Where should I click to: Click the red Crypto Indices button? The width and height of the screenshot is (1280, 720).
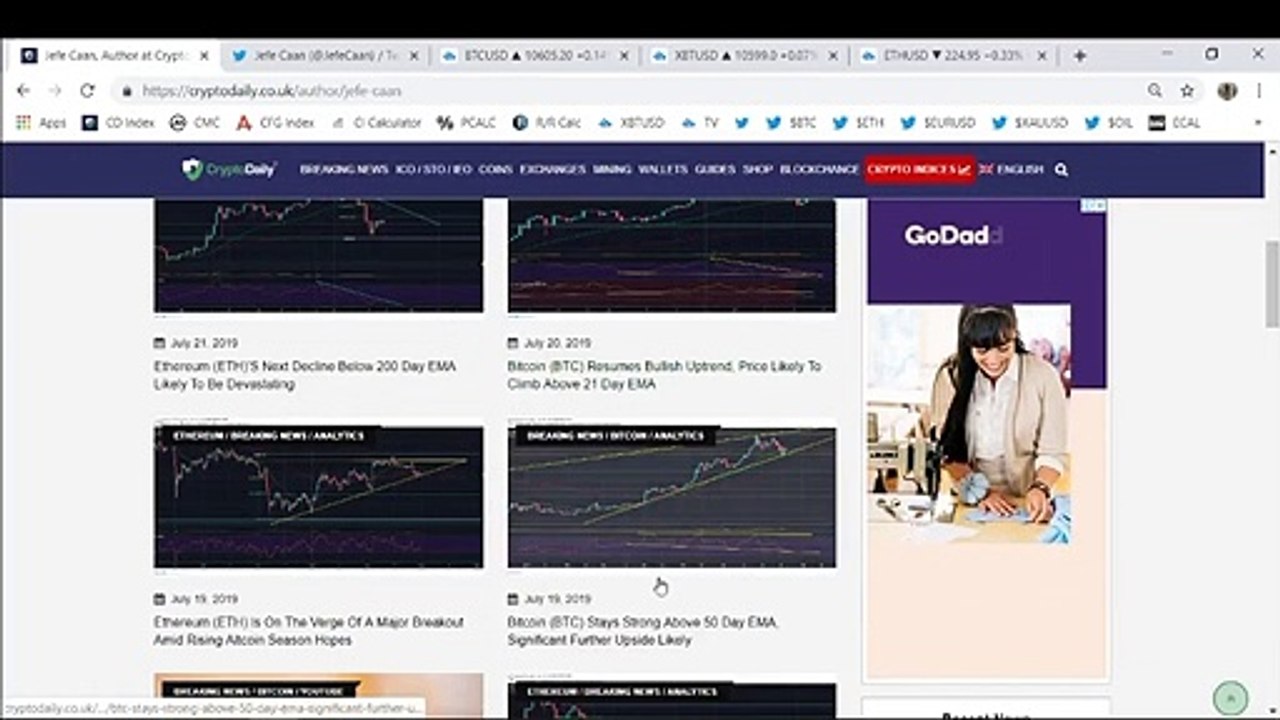coord(919,170)
